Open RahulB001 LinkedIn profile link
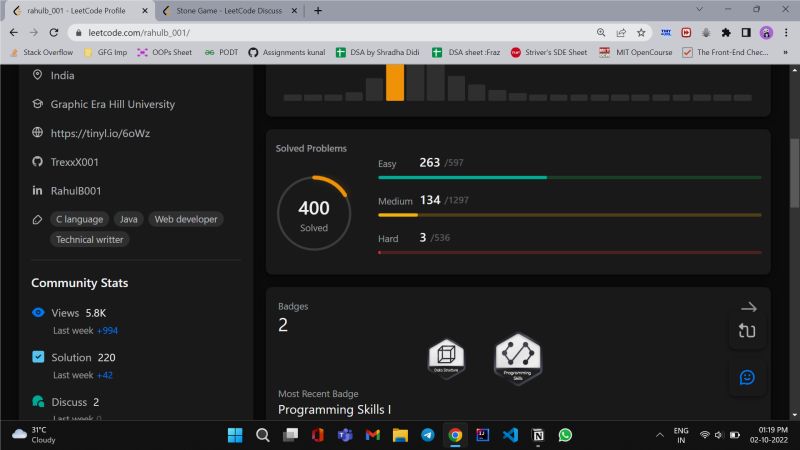Viewport: 800px width, 450px height. (76, 191)
